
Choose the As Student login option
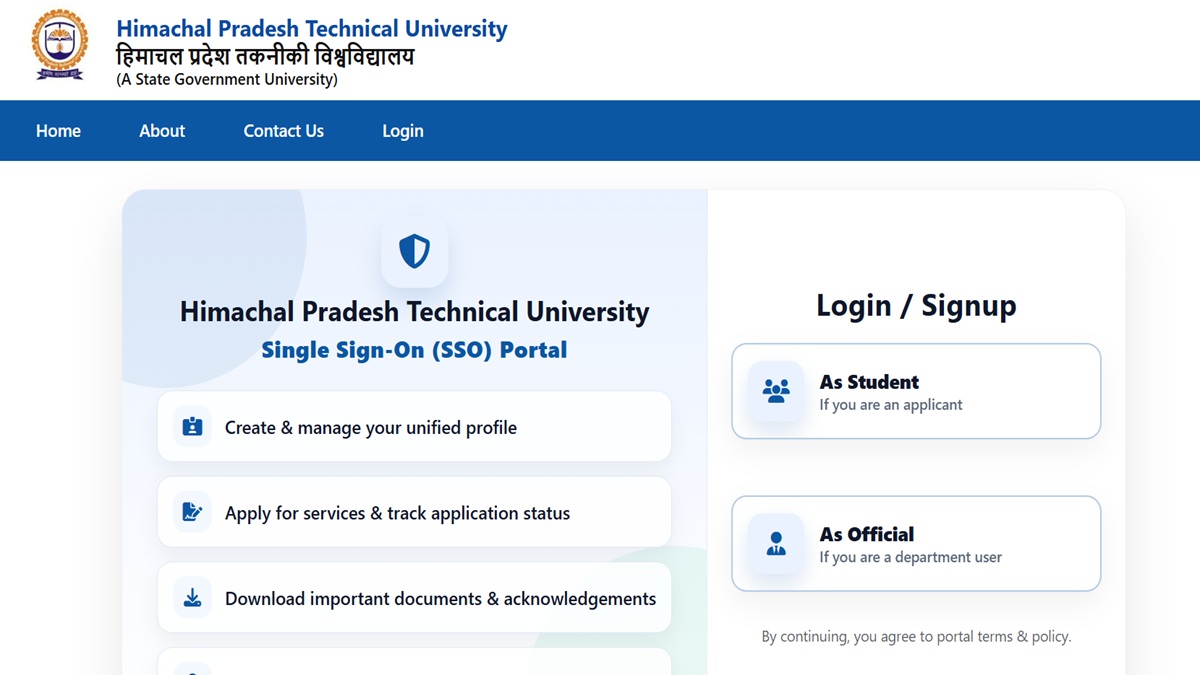[915, 391]
